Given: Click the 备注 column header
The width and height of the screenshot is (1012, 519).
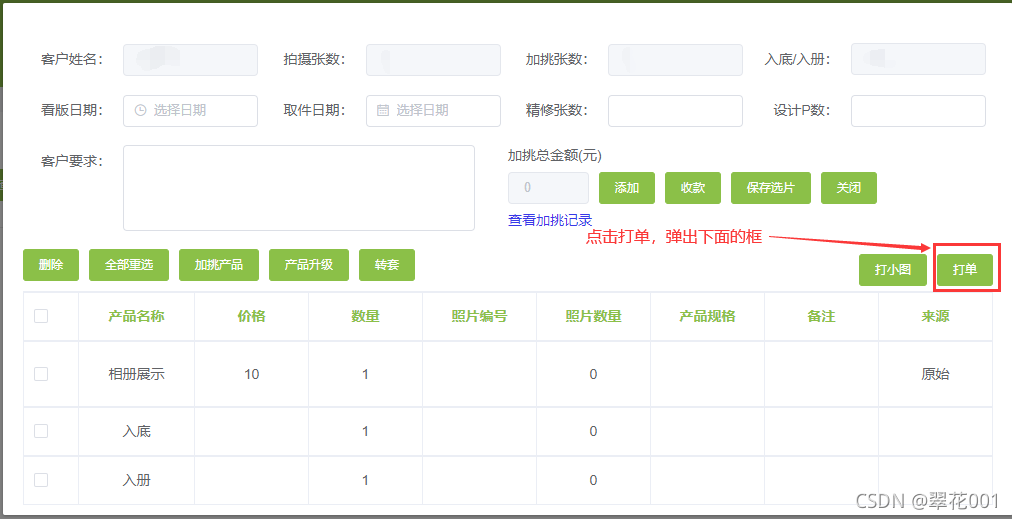Looking at the screenshot, I should [x=821, y=316].
